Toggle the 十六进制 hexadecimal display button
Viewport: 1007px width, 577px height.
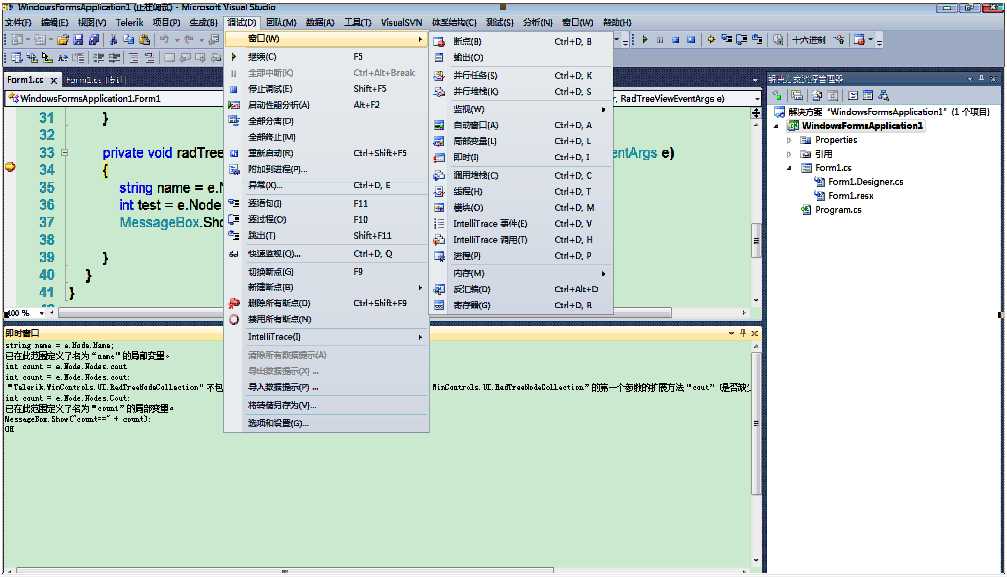[x=809, y=40]
